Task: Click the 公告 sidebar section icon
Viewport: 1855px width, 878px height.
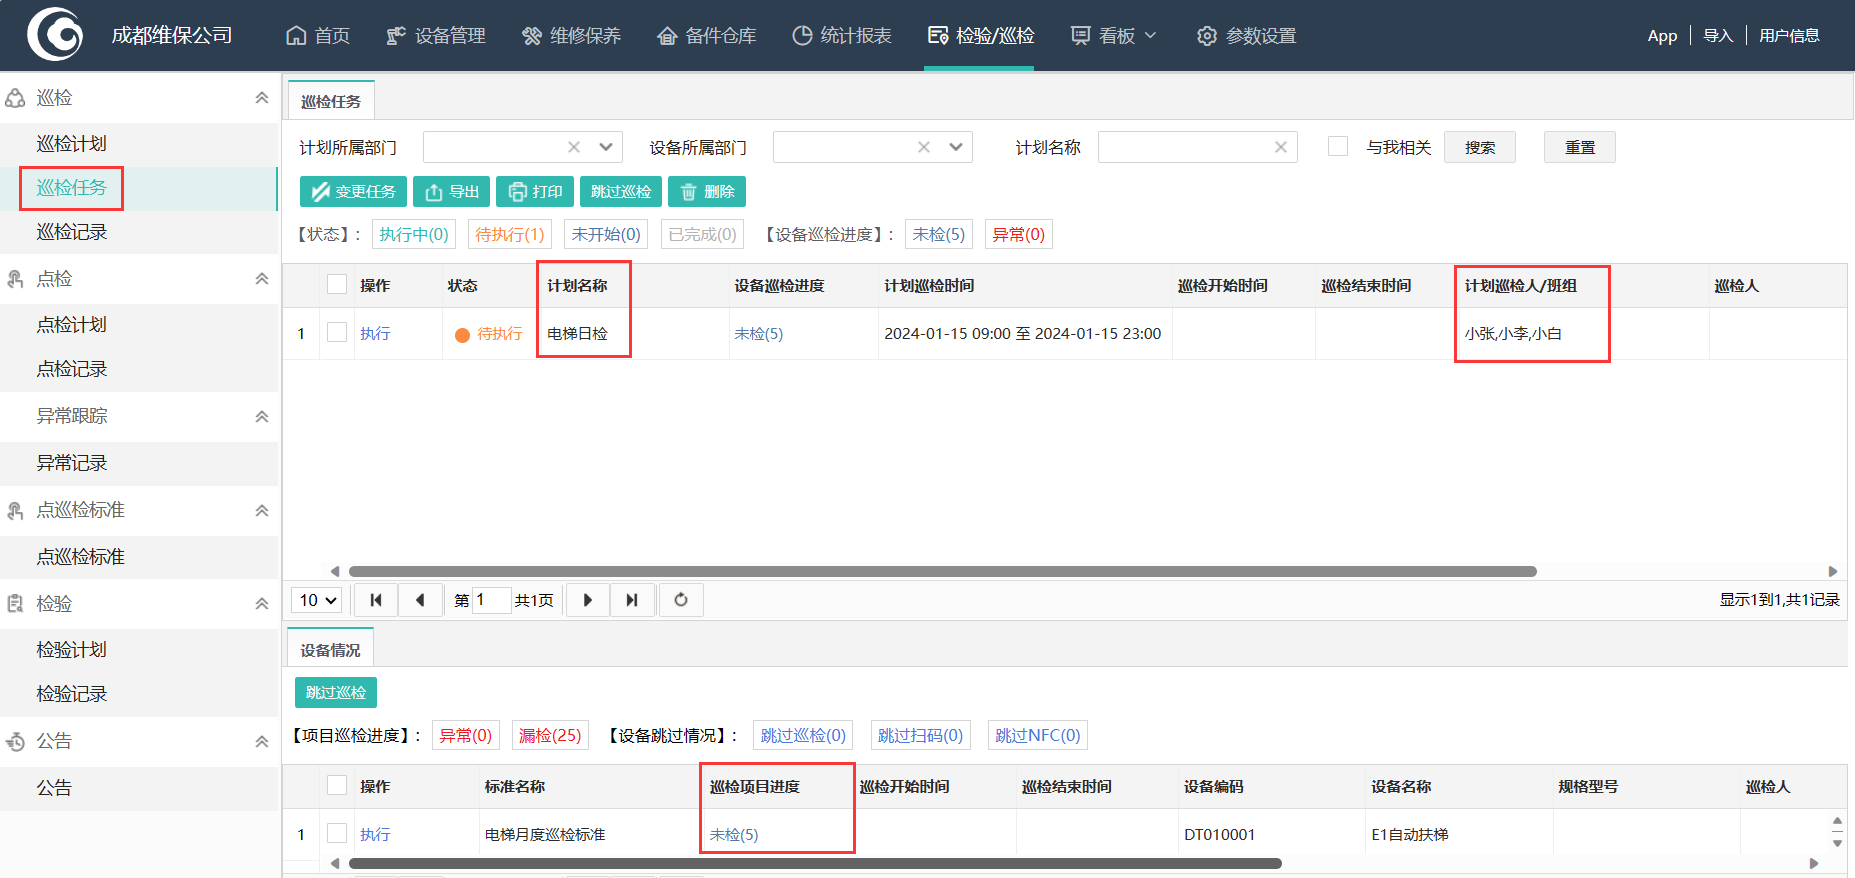Action: click(15, 741)
